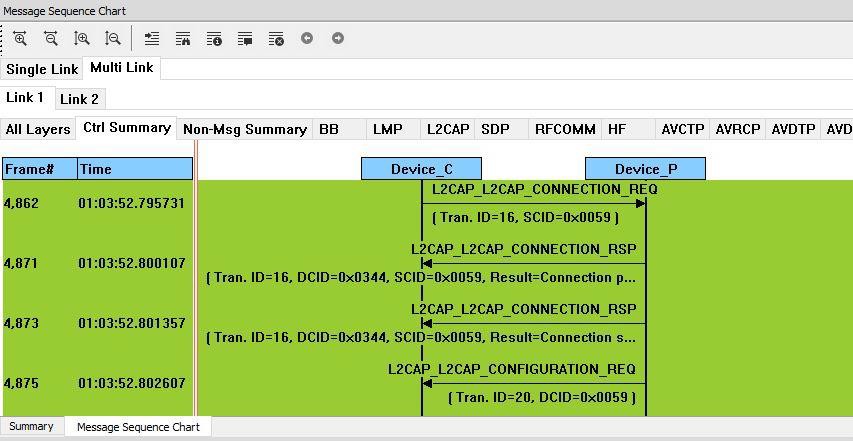Viewport: 853px width, 441px height.
Task: Click the vertical splitter beside the Time column
Action: (x=195, y=277)
